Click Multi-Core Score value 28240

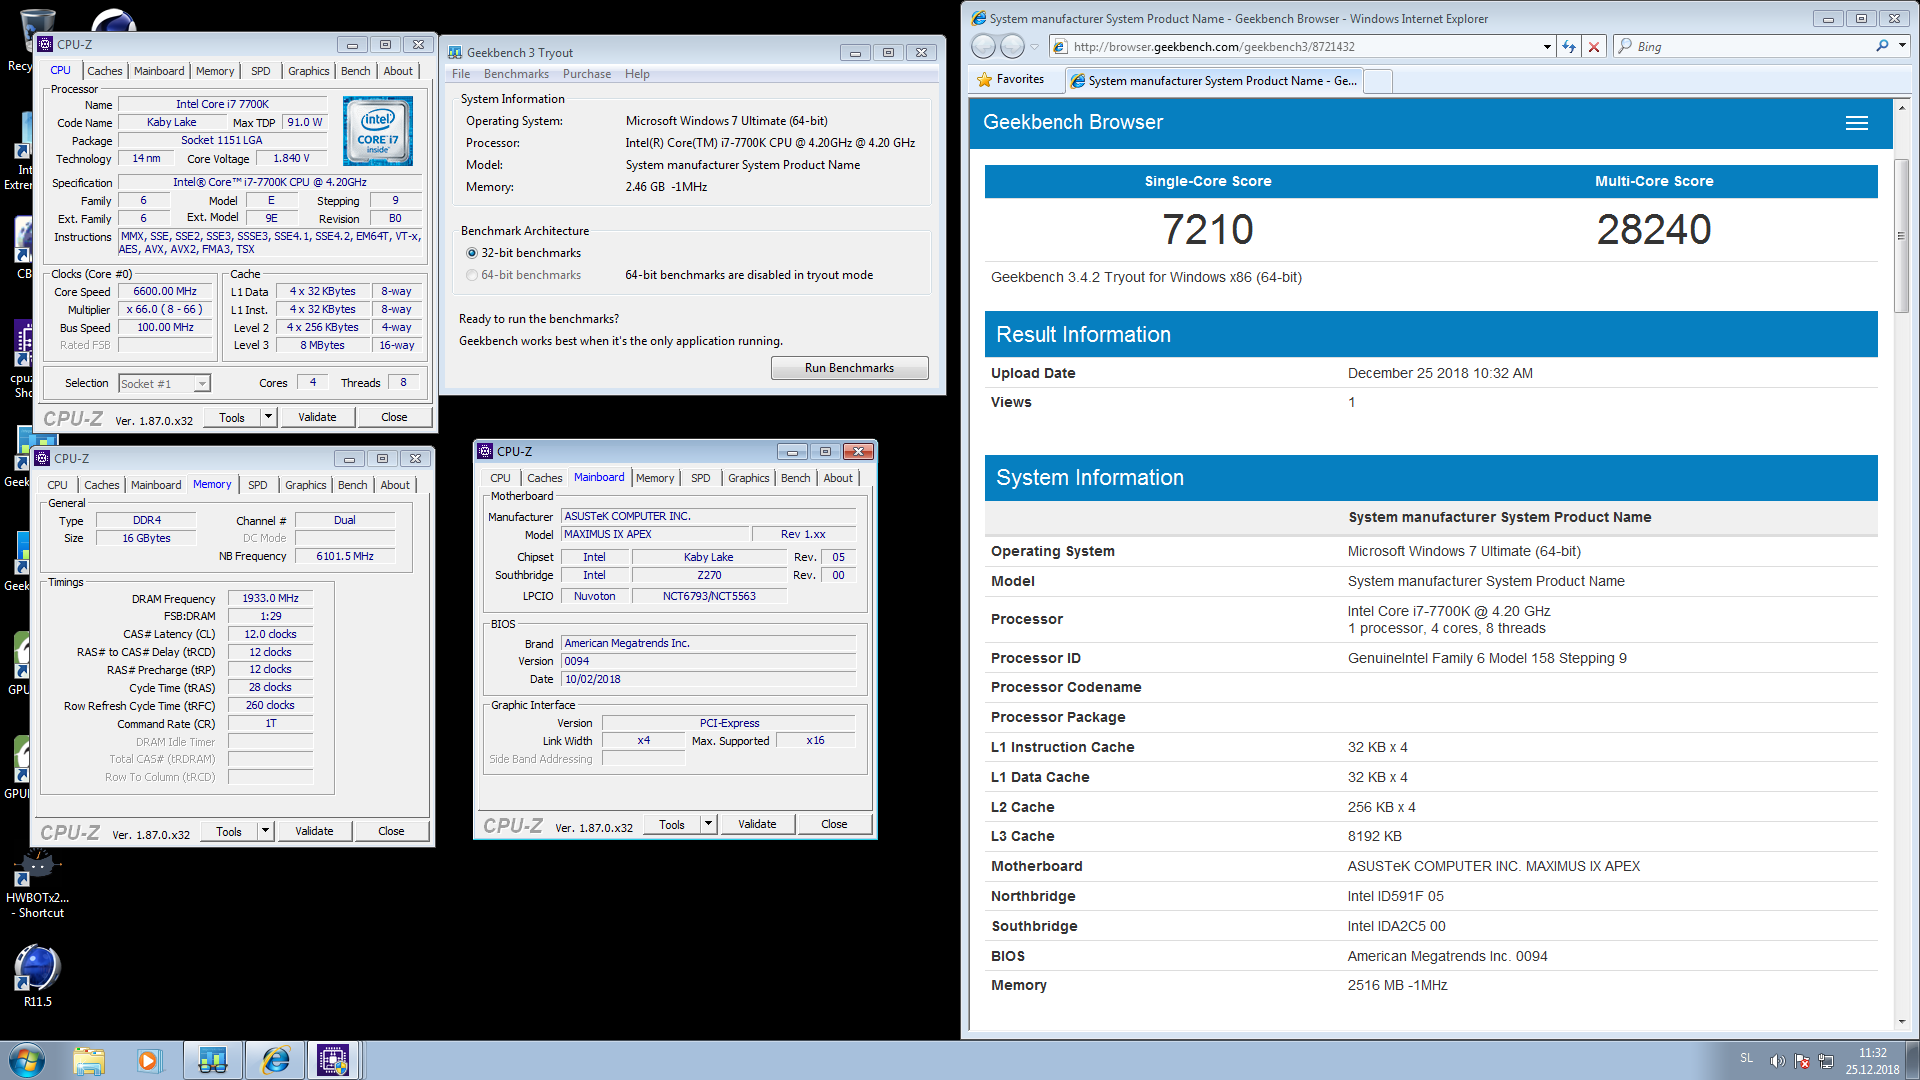tap(1653, 230)
